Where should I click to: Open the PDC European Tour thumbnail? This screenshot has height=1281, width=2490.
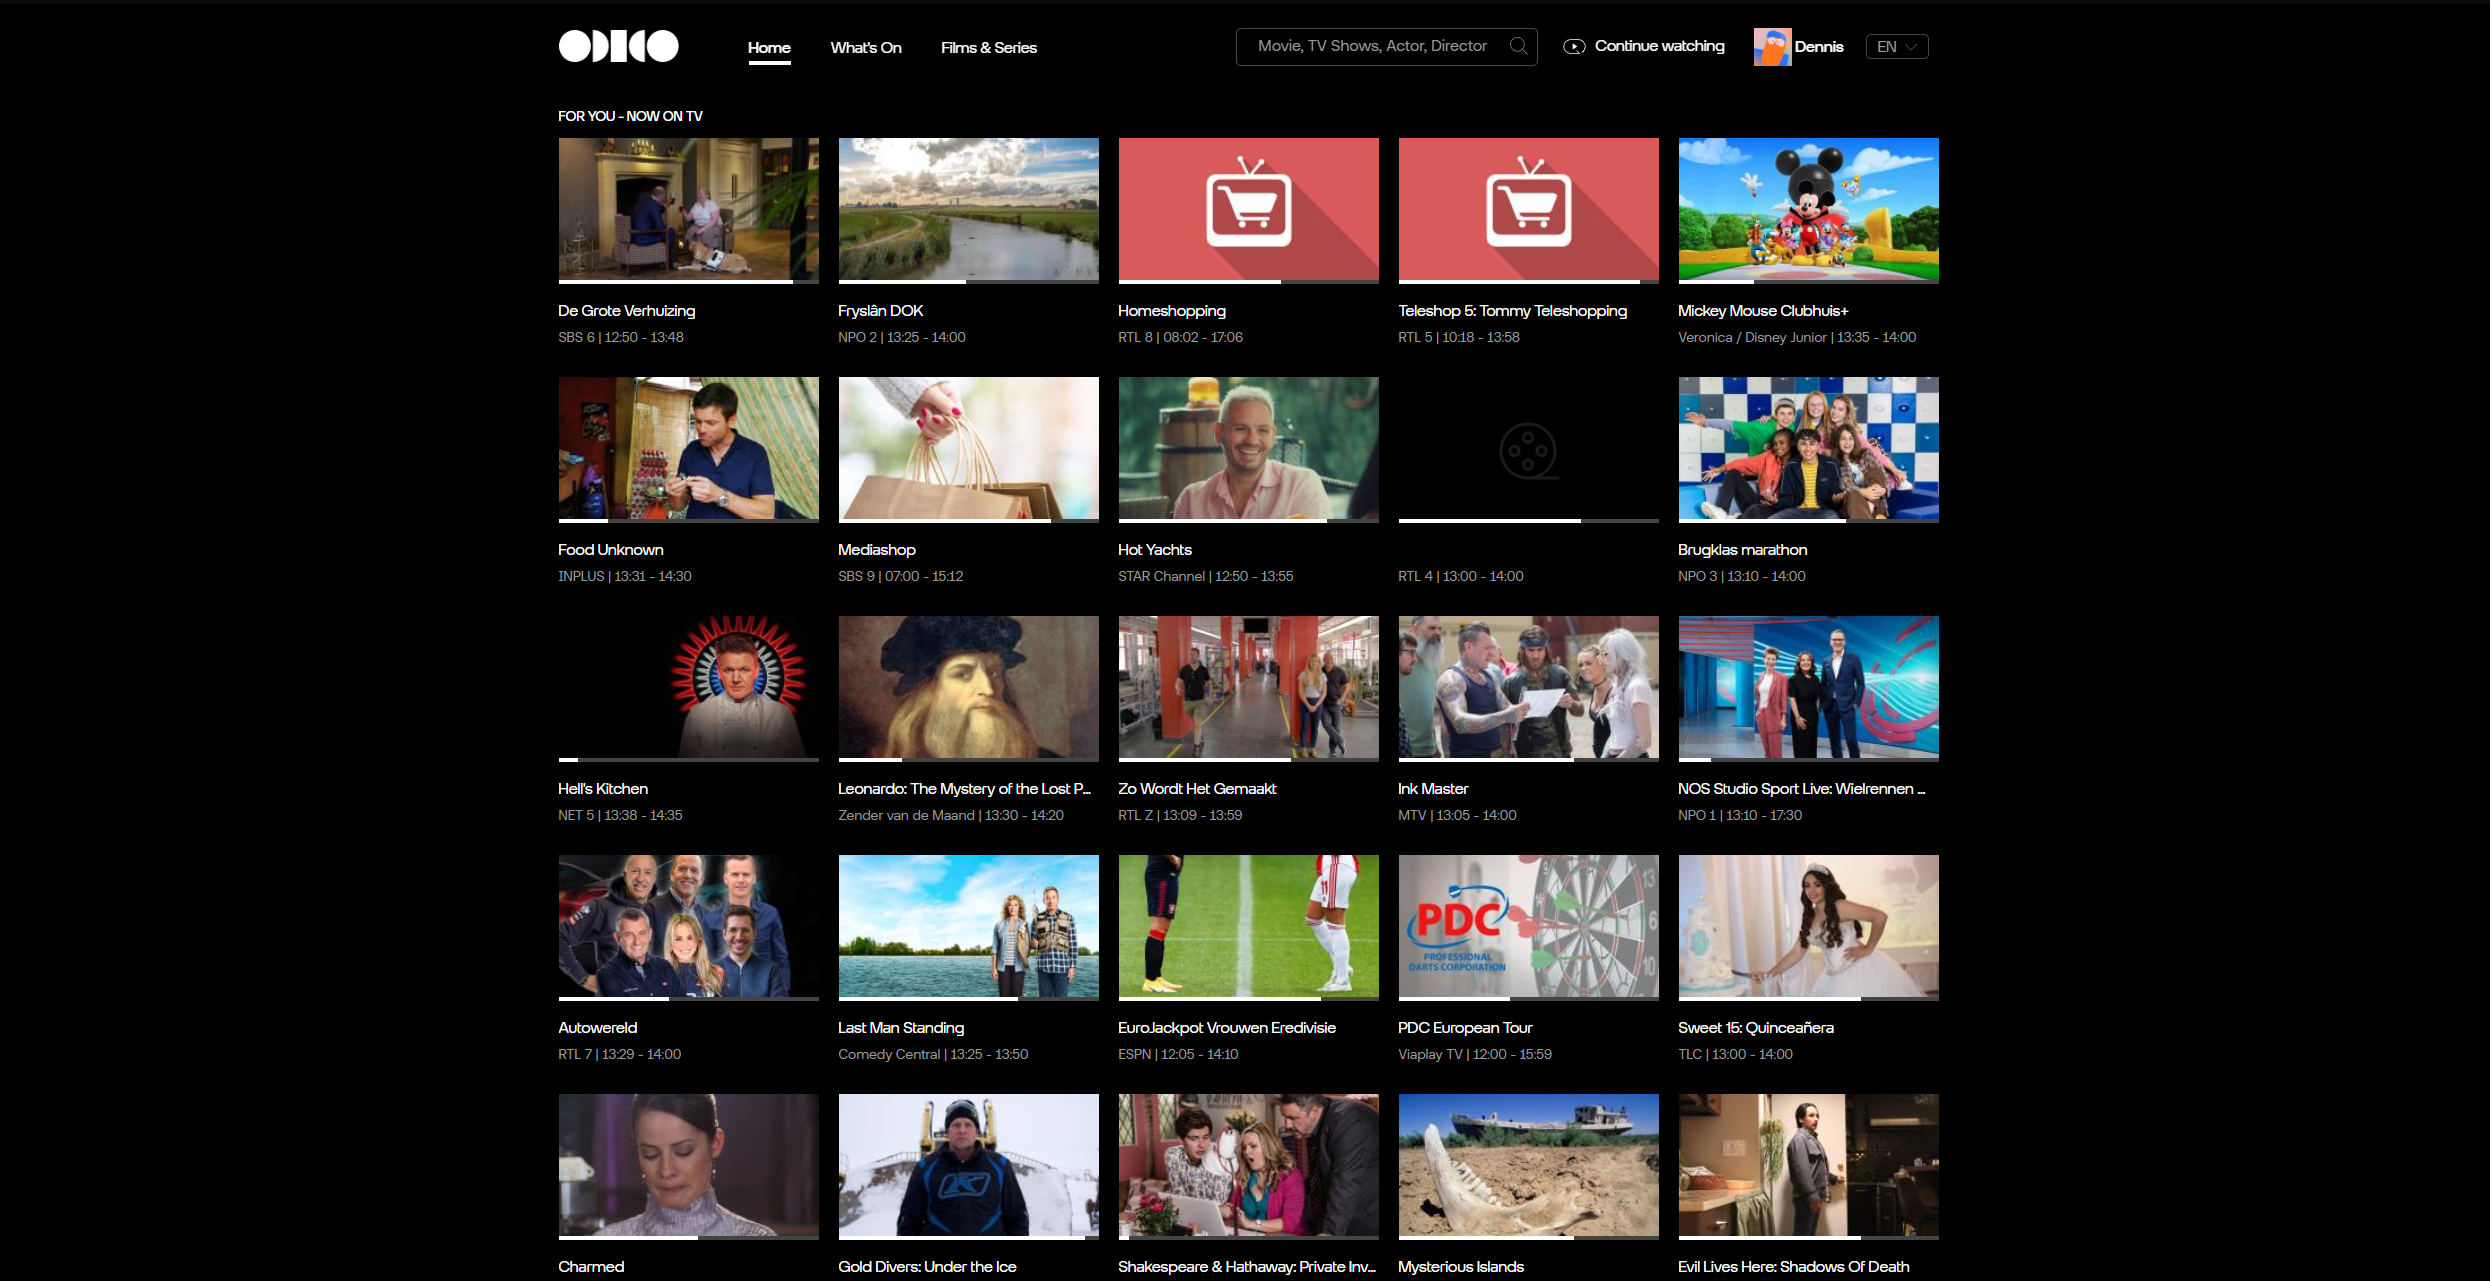1528,927
